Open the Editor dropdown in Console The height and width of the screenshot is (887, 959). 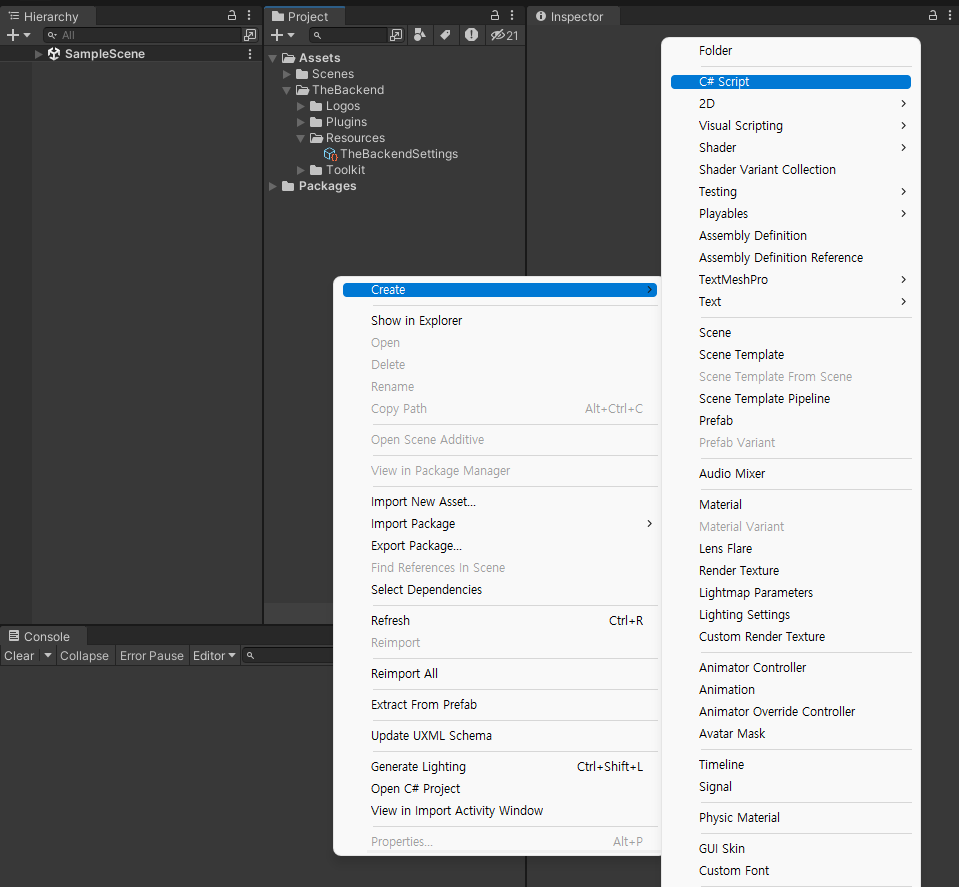coord(214,655)
